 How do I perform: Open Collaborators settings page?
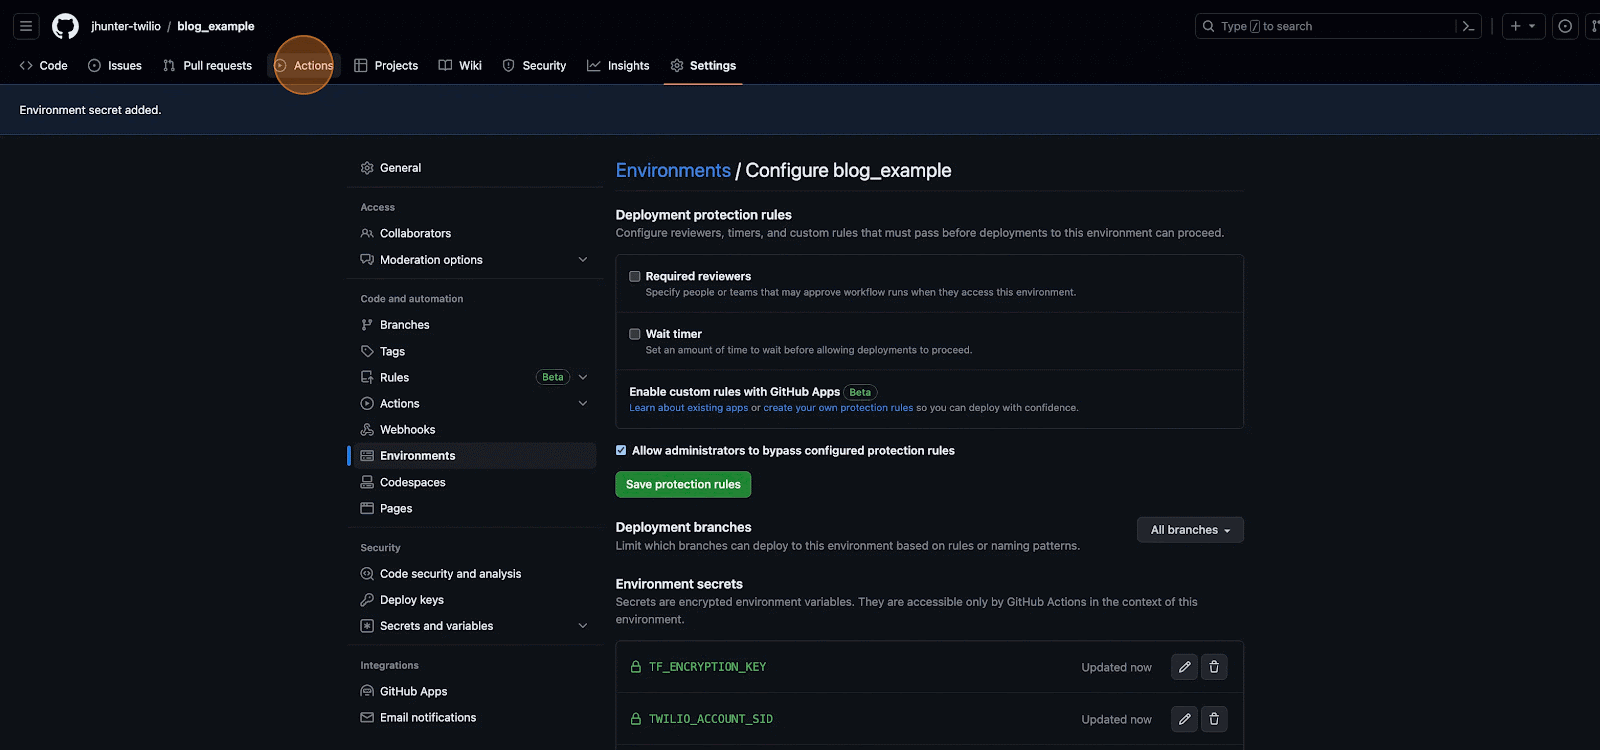472,233
